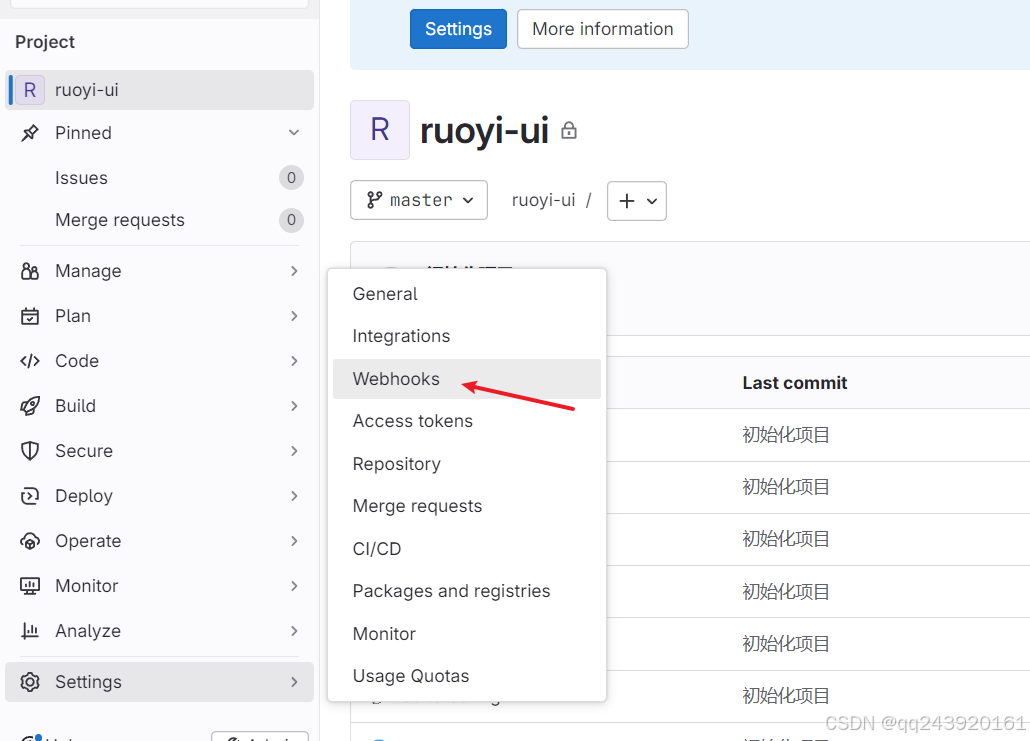Expand the Plan section chevron
This screenshot has height=741, width=1030.
[294, 316]
